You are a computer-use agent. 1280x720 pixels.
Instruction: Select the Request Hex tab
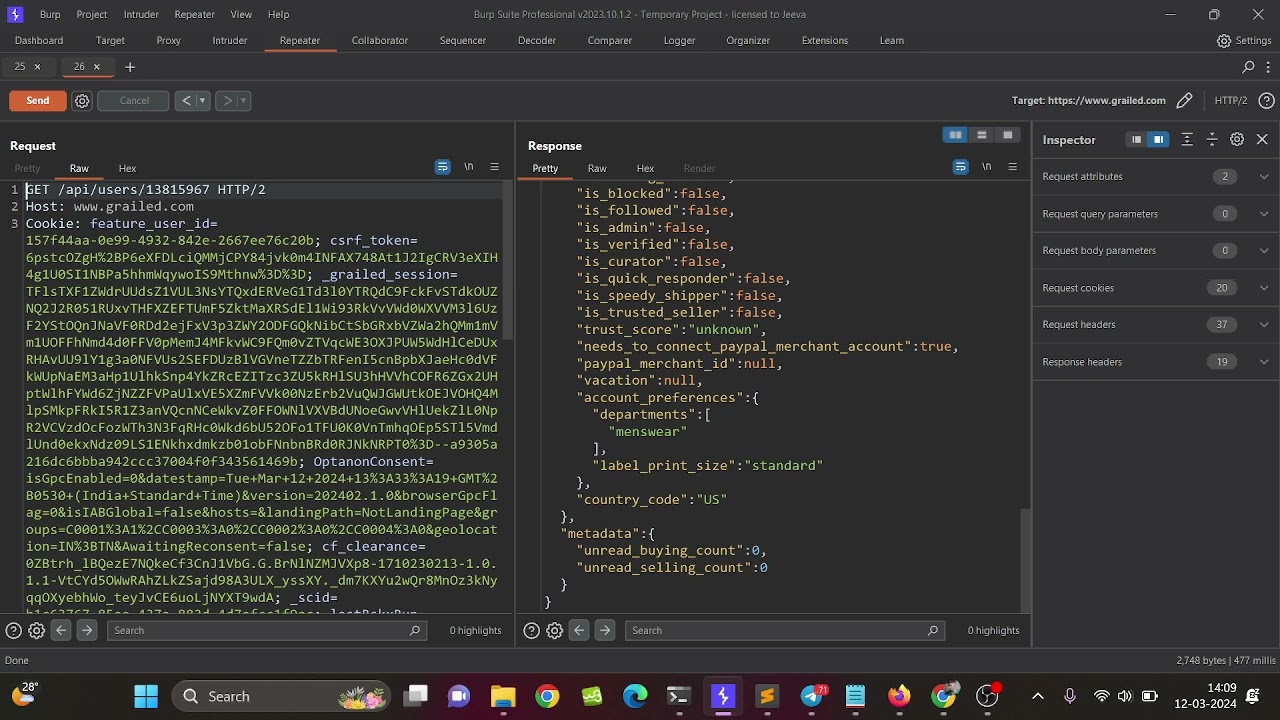pyautogui.click(x=127, y=168)
